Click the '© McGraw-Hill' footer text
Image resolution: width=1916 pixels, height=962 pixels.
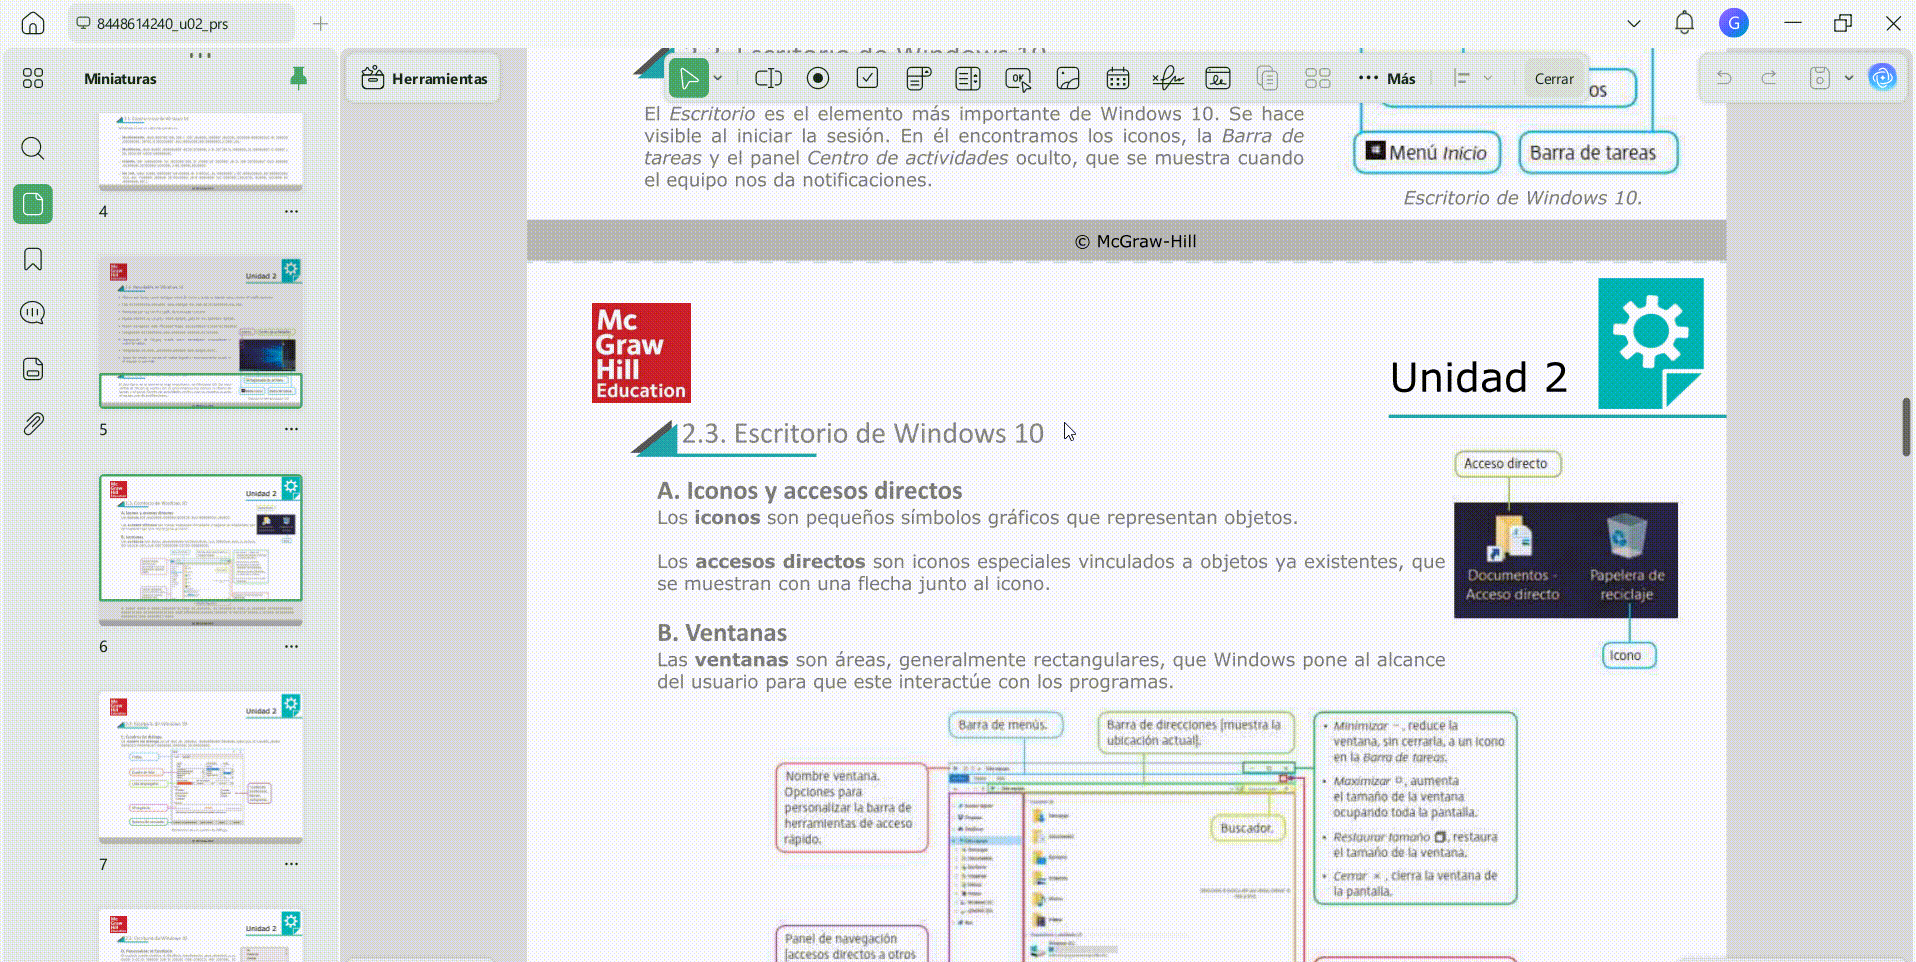tap(1135, 241)
